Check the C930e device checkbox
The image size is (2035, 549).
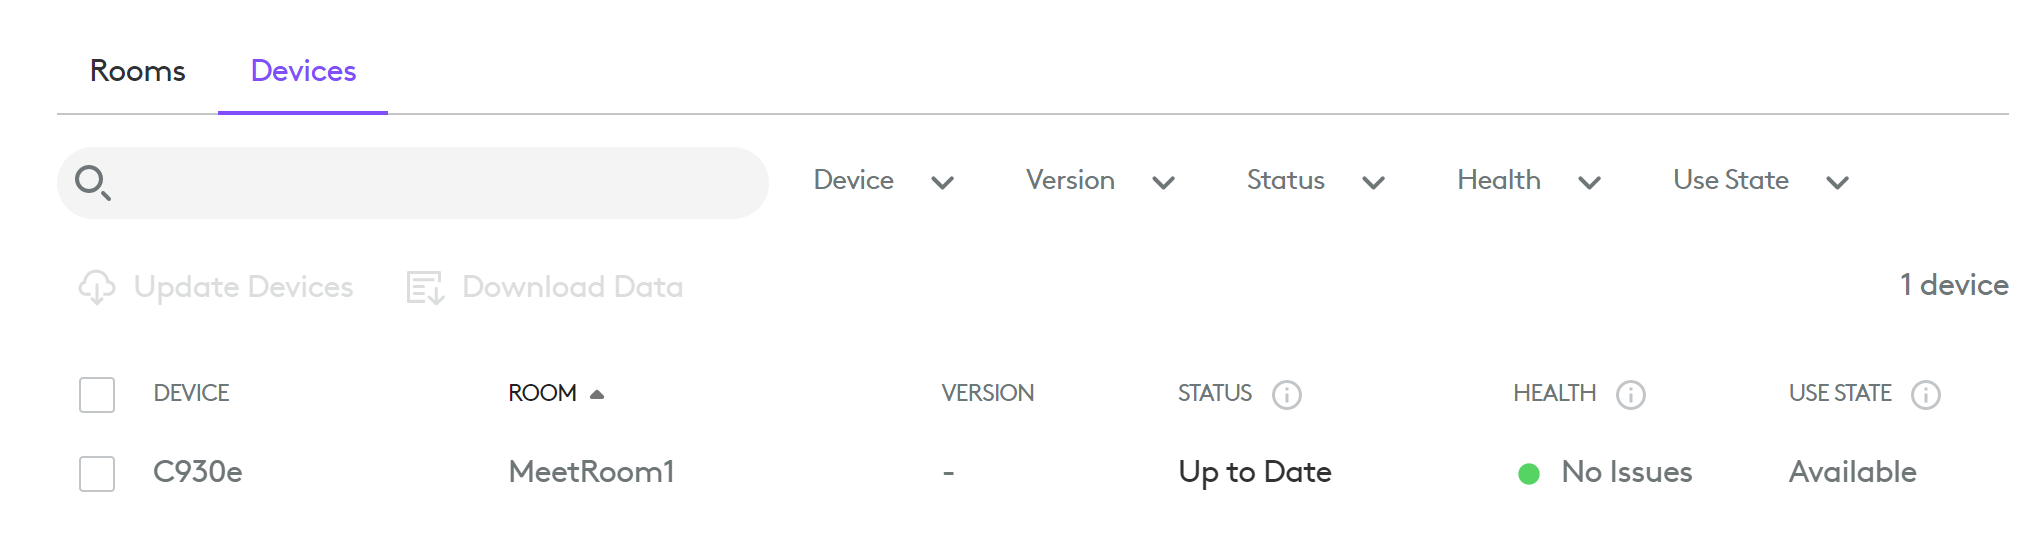[97, 473]
